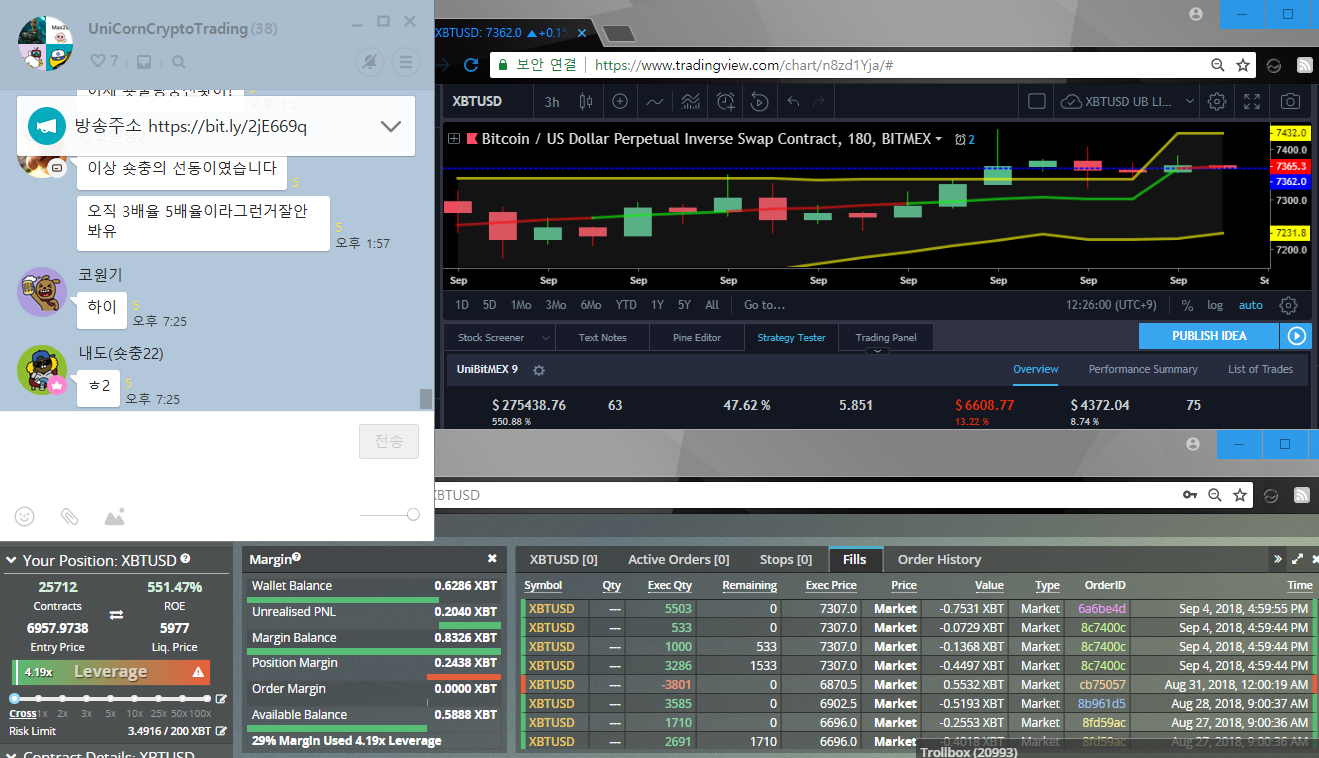The image size is (1319, 758).
Task: Open the XBTUSD UB LI saved layout dropdown
Action: click(1128, 101)
